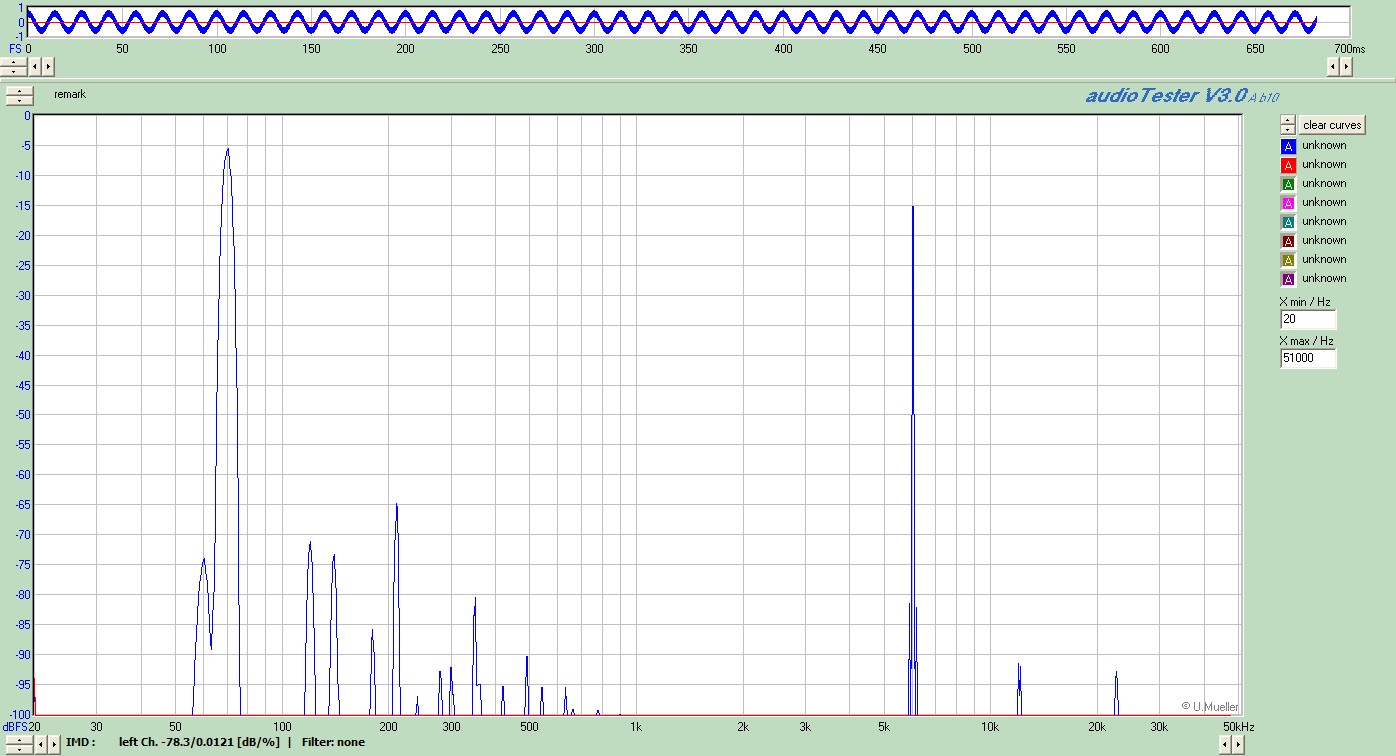Toggle the dark red curve A button
This screenshot has width=1396, height=756.
[1288, 241]
